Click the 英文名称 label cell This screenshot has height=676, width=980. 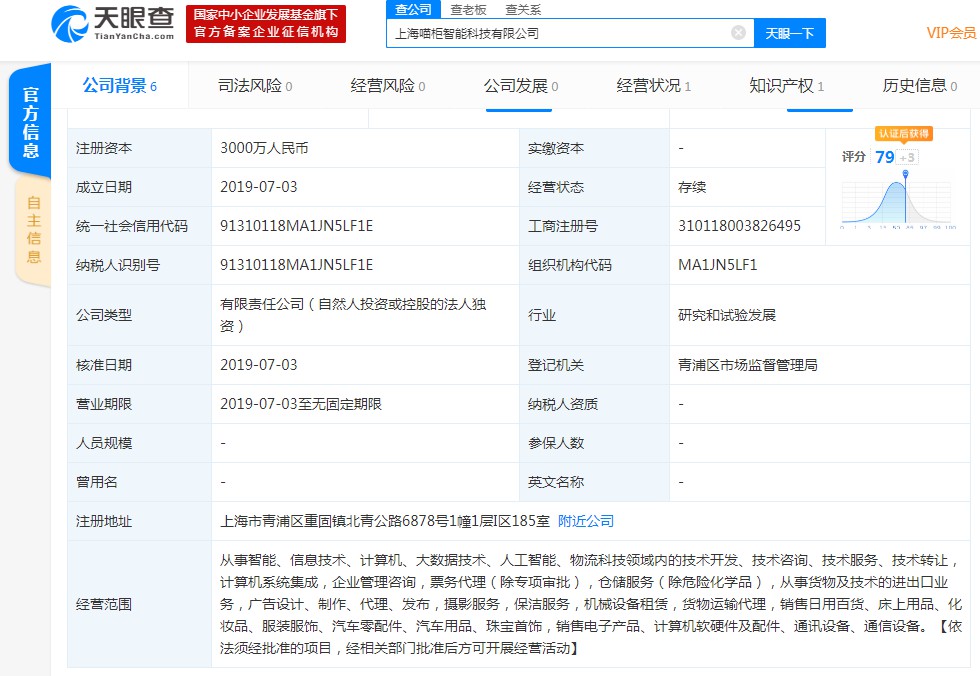coord(594,482)
